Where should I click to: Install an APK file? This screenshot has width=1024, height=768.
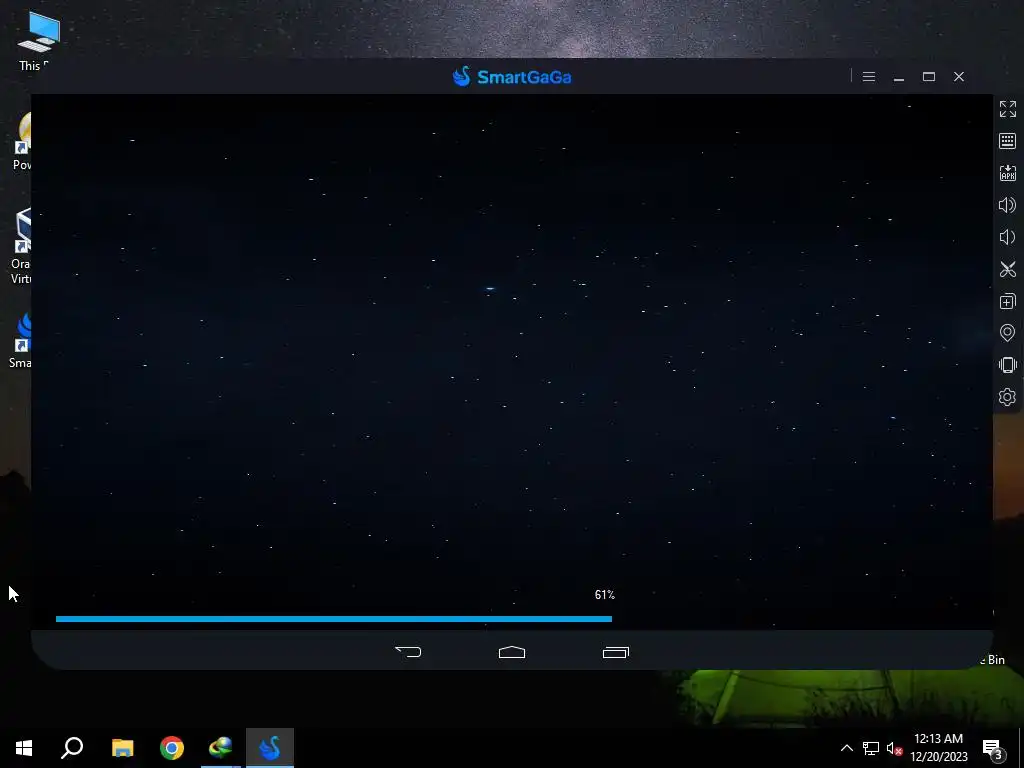(x=1008, y=173)
